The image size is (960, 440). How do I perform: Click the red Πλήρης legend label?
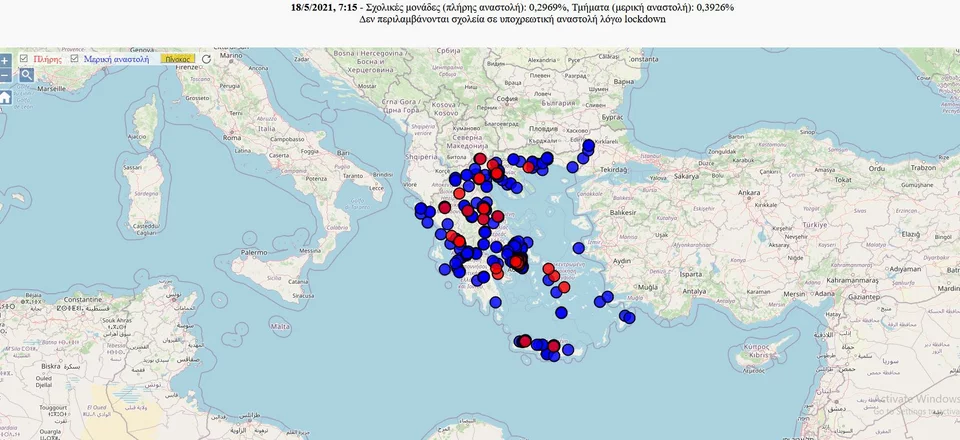tap(47, 59)
